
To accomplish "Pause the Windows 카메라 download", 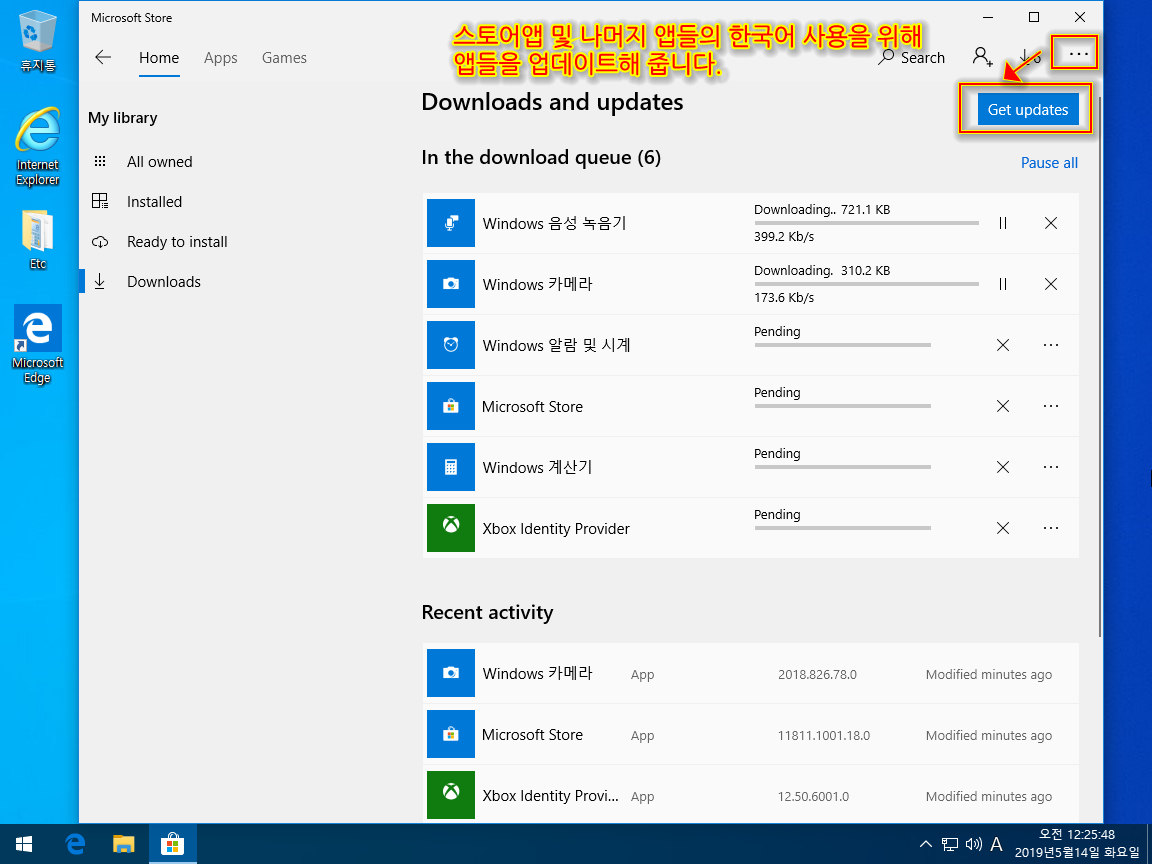I will pos(1003,284).
